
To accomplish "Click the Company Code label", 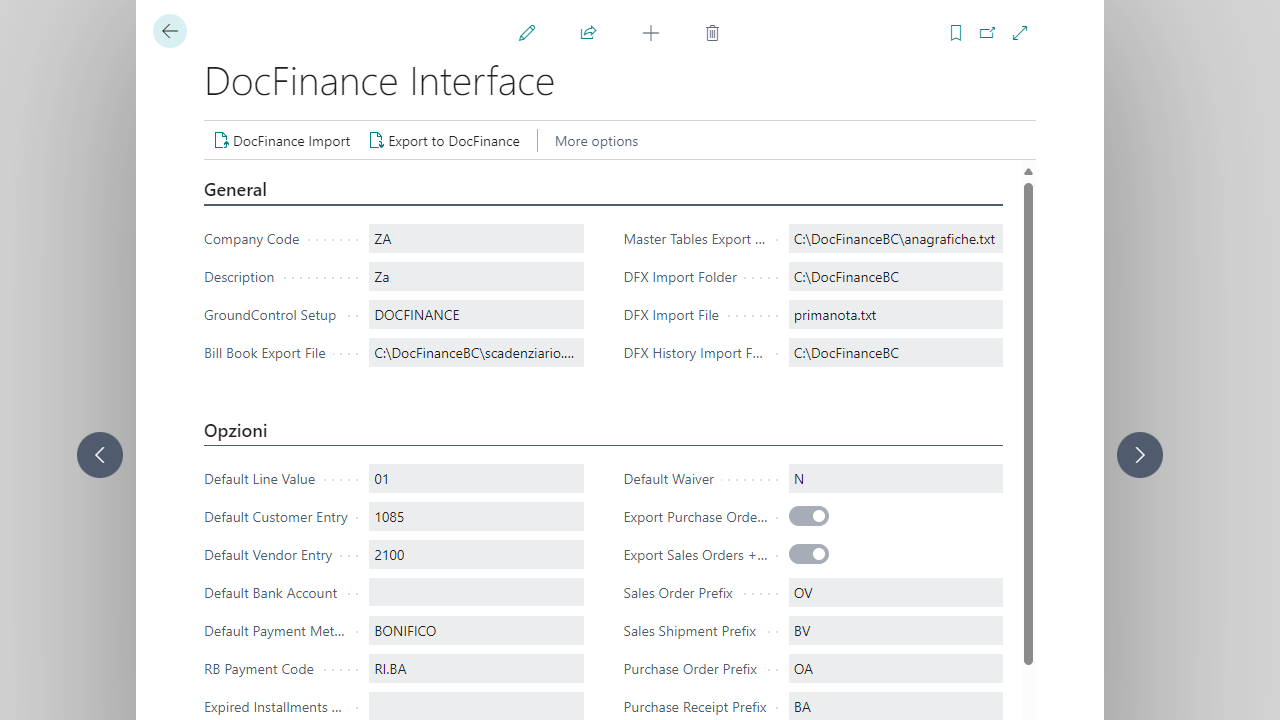I will [x=252, y=239].
